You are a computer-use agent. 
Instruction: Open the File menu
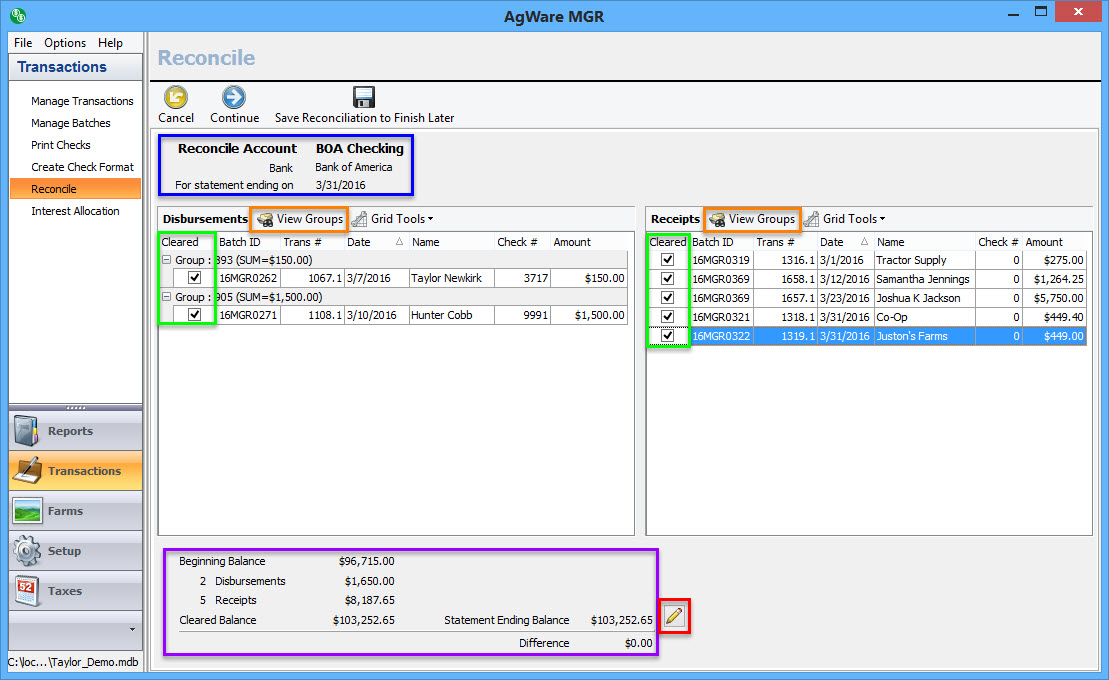click(x=23, y=43)
